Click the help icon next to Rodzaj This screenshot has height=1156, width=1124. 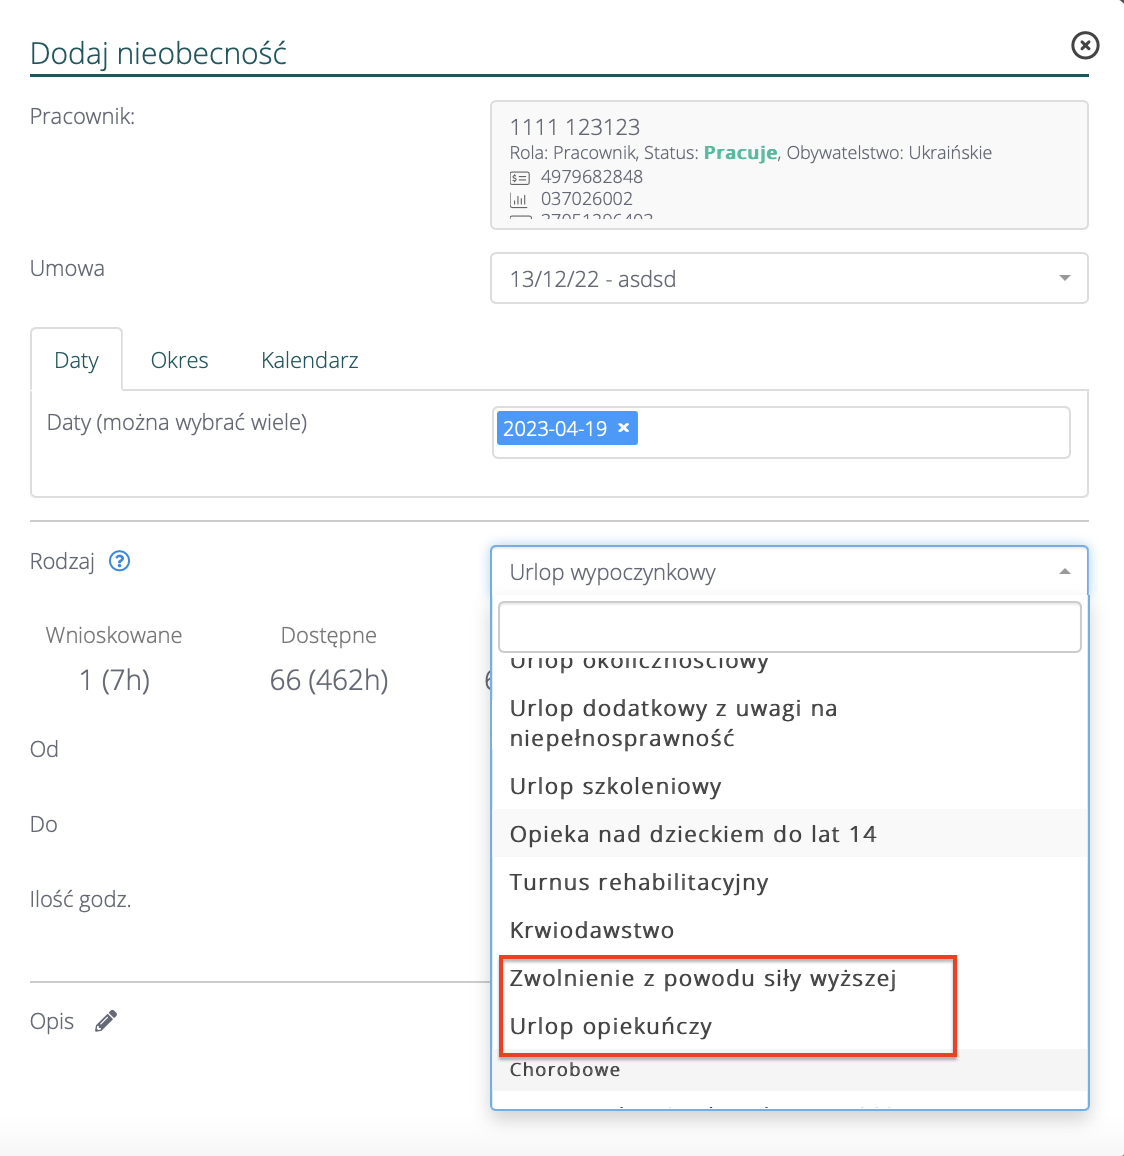pyautogui.click(x=120, y=561)
